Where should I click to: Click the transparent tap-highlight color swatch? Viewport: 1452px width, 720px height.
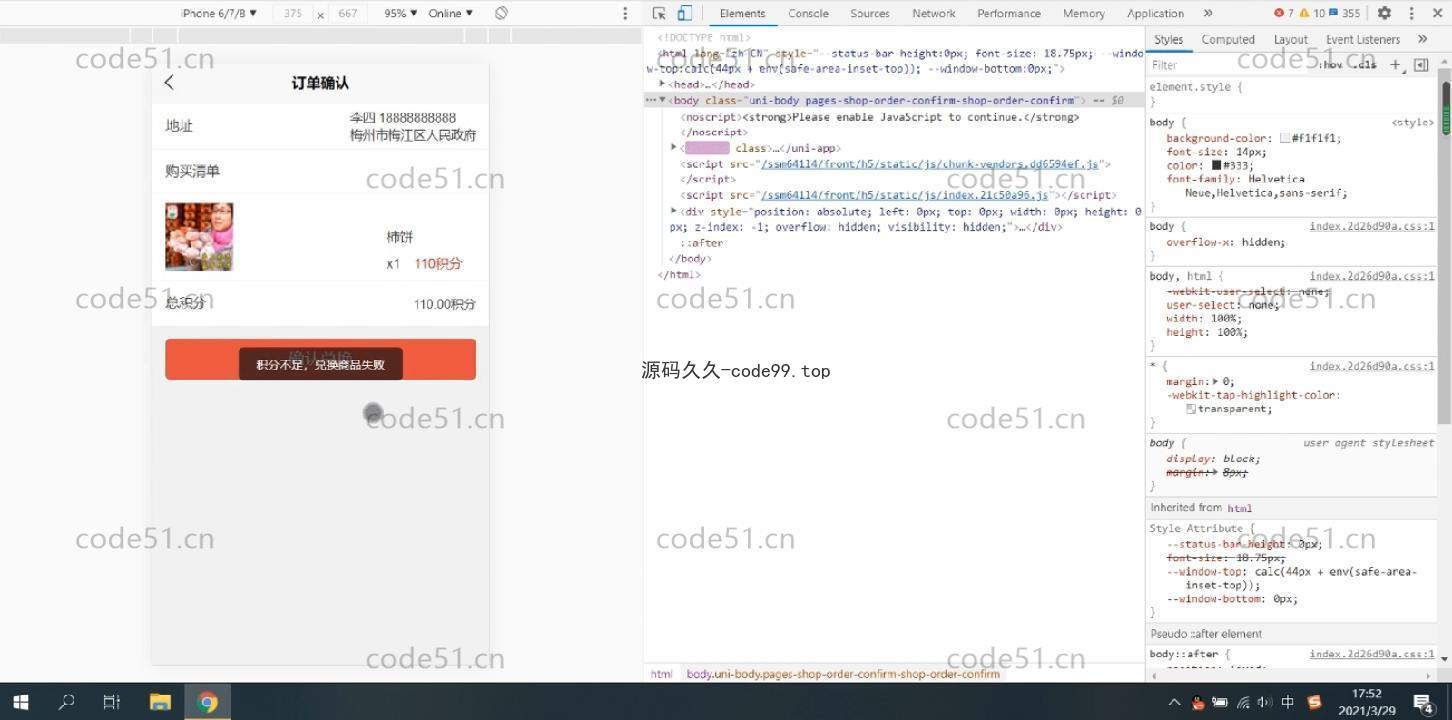point(1191,409)
